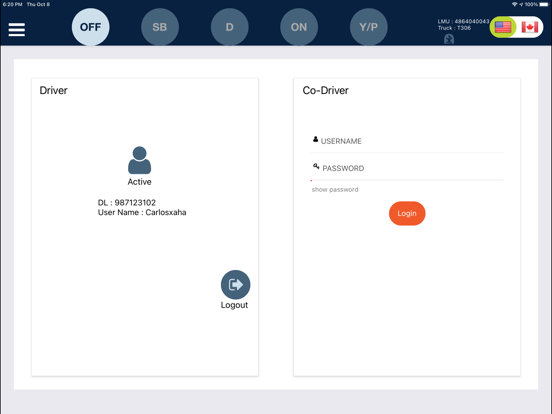Click the LMU number text
This screenshot has width=552, height=414.
point(463,21)
